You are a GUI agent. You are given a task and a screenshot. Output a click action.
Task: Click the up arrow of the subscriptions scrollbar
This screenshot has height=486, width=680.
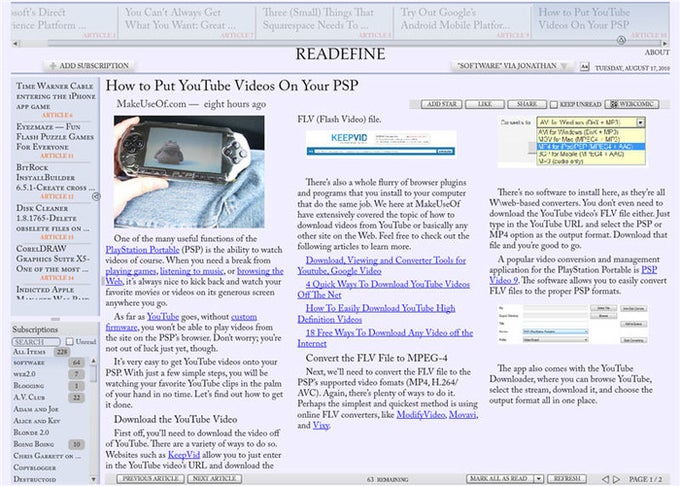[x=94, y=361]
